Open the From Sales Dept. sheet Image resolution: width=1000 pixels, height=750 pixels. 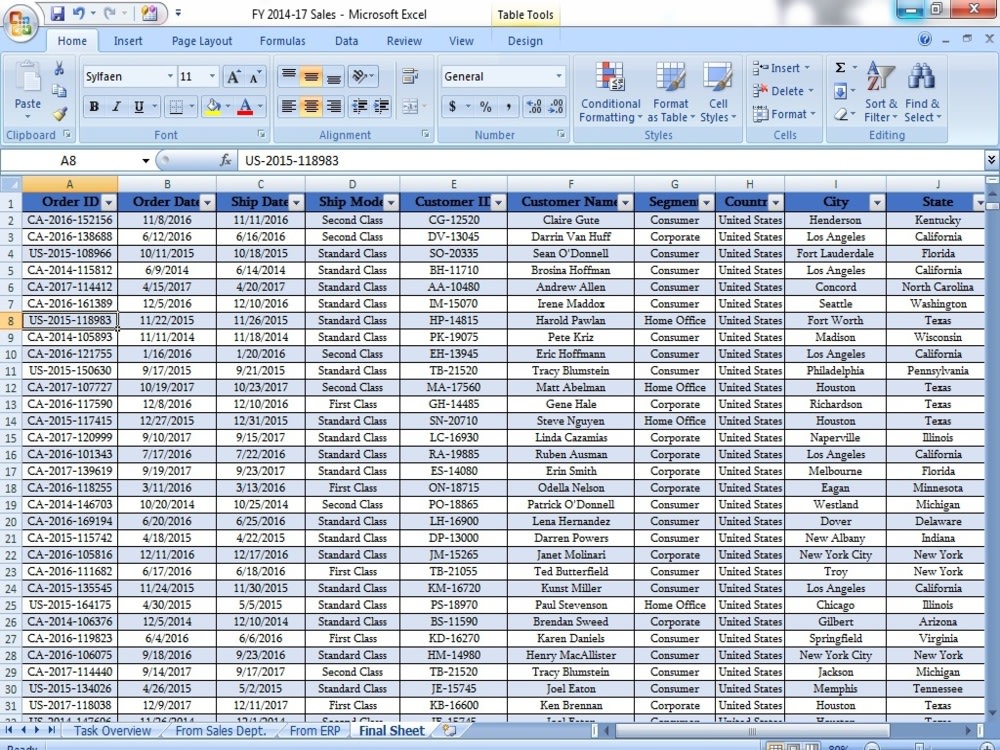coord(220,731)
